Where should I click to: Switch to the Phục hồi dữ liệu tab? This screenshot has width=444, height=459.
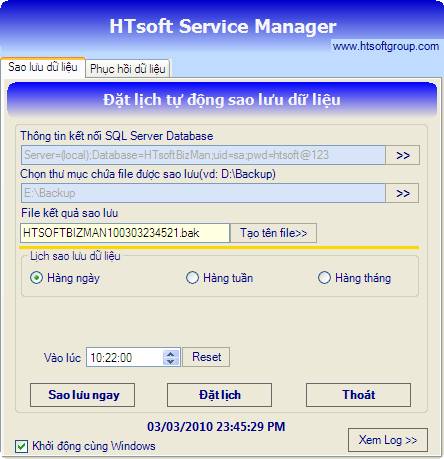(128, 69)
